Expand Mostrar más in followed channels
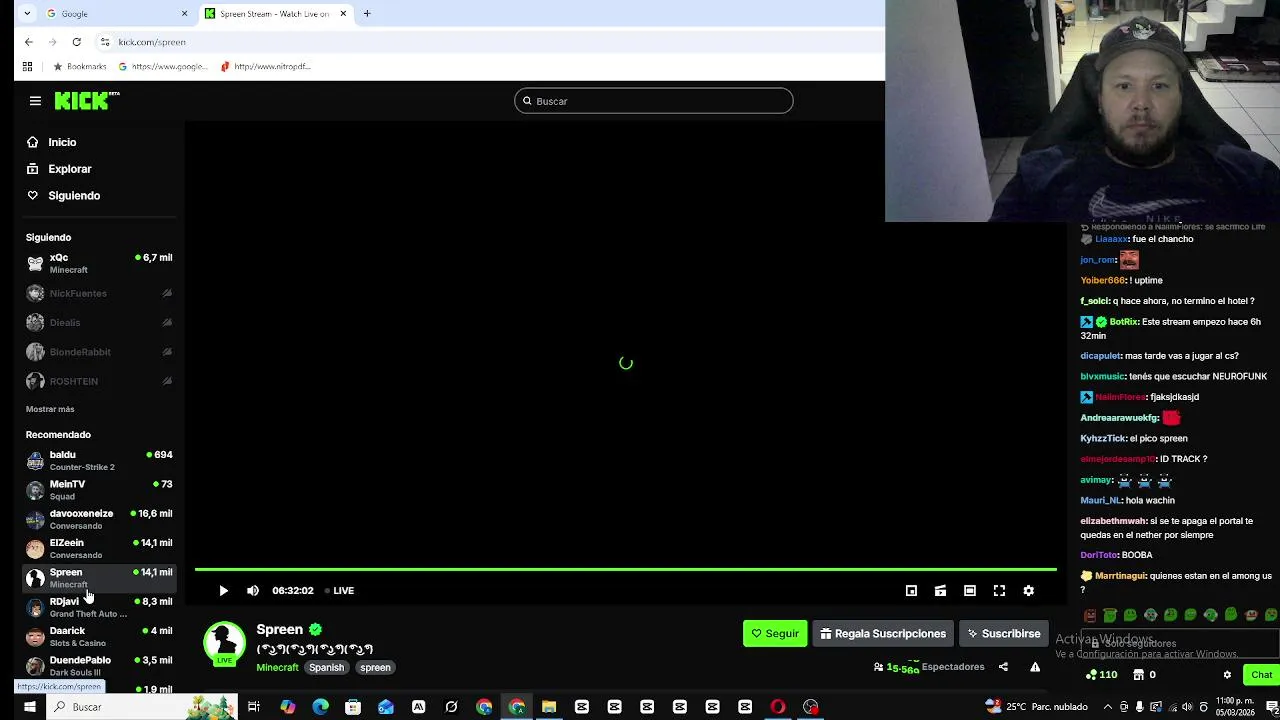This screenshot has height=720, width=1280. pos(50,409)
